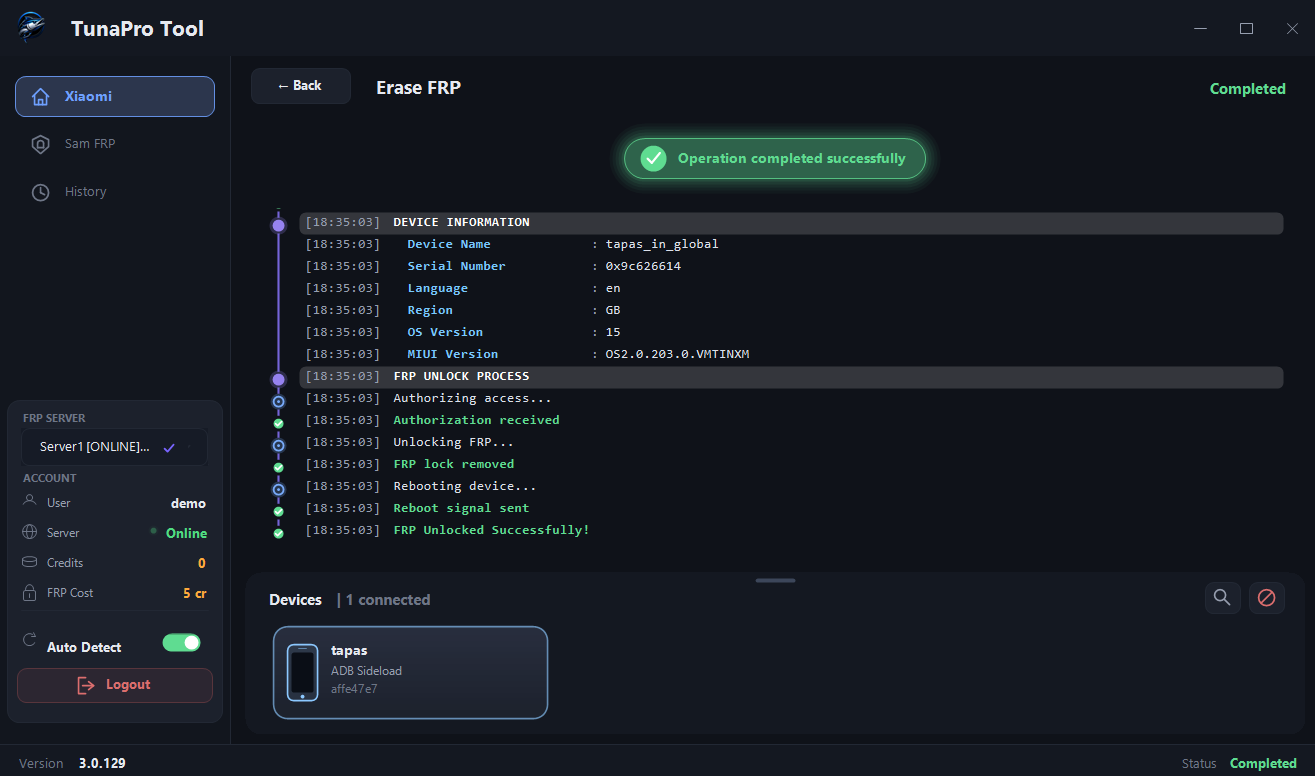Click the Unlocking FRP step marker

[279, 445]
